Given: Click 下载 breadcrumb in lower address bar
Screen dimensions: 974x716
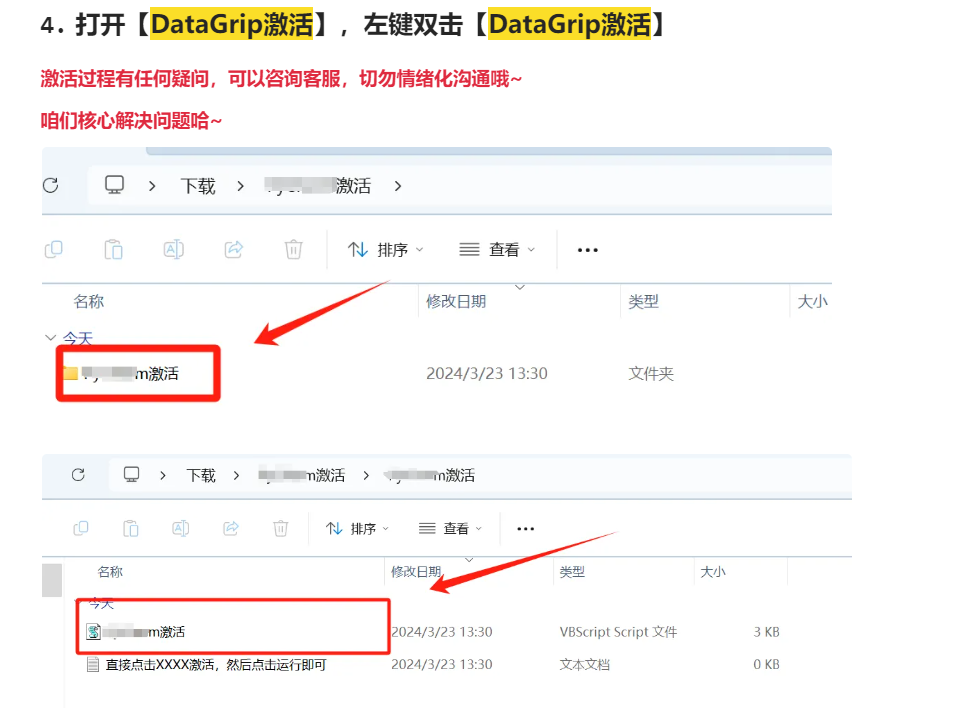Looking at the screenshot, I should (201, 475).
